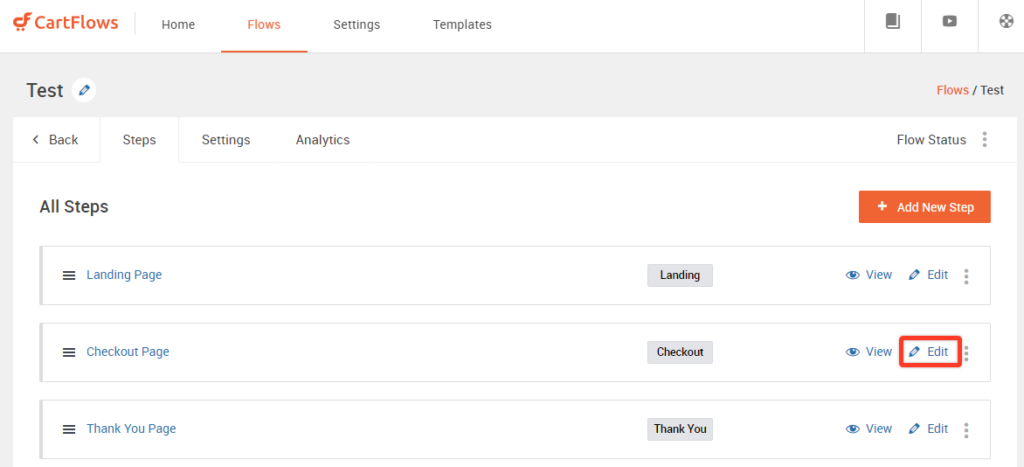The height and width of the screenshot is (467, 1024).
Task: Click the Checkout Page drag handle
Action: (69, 352)
